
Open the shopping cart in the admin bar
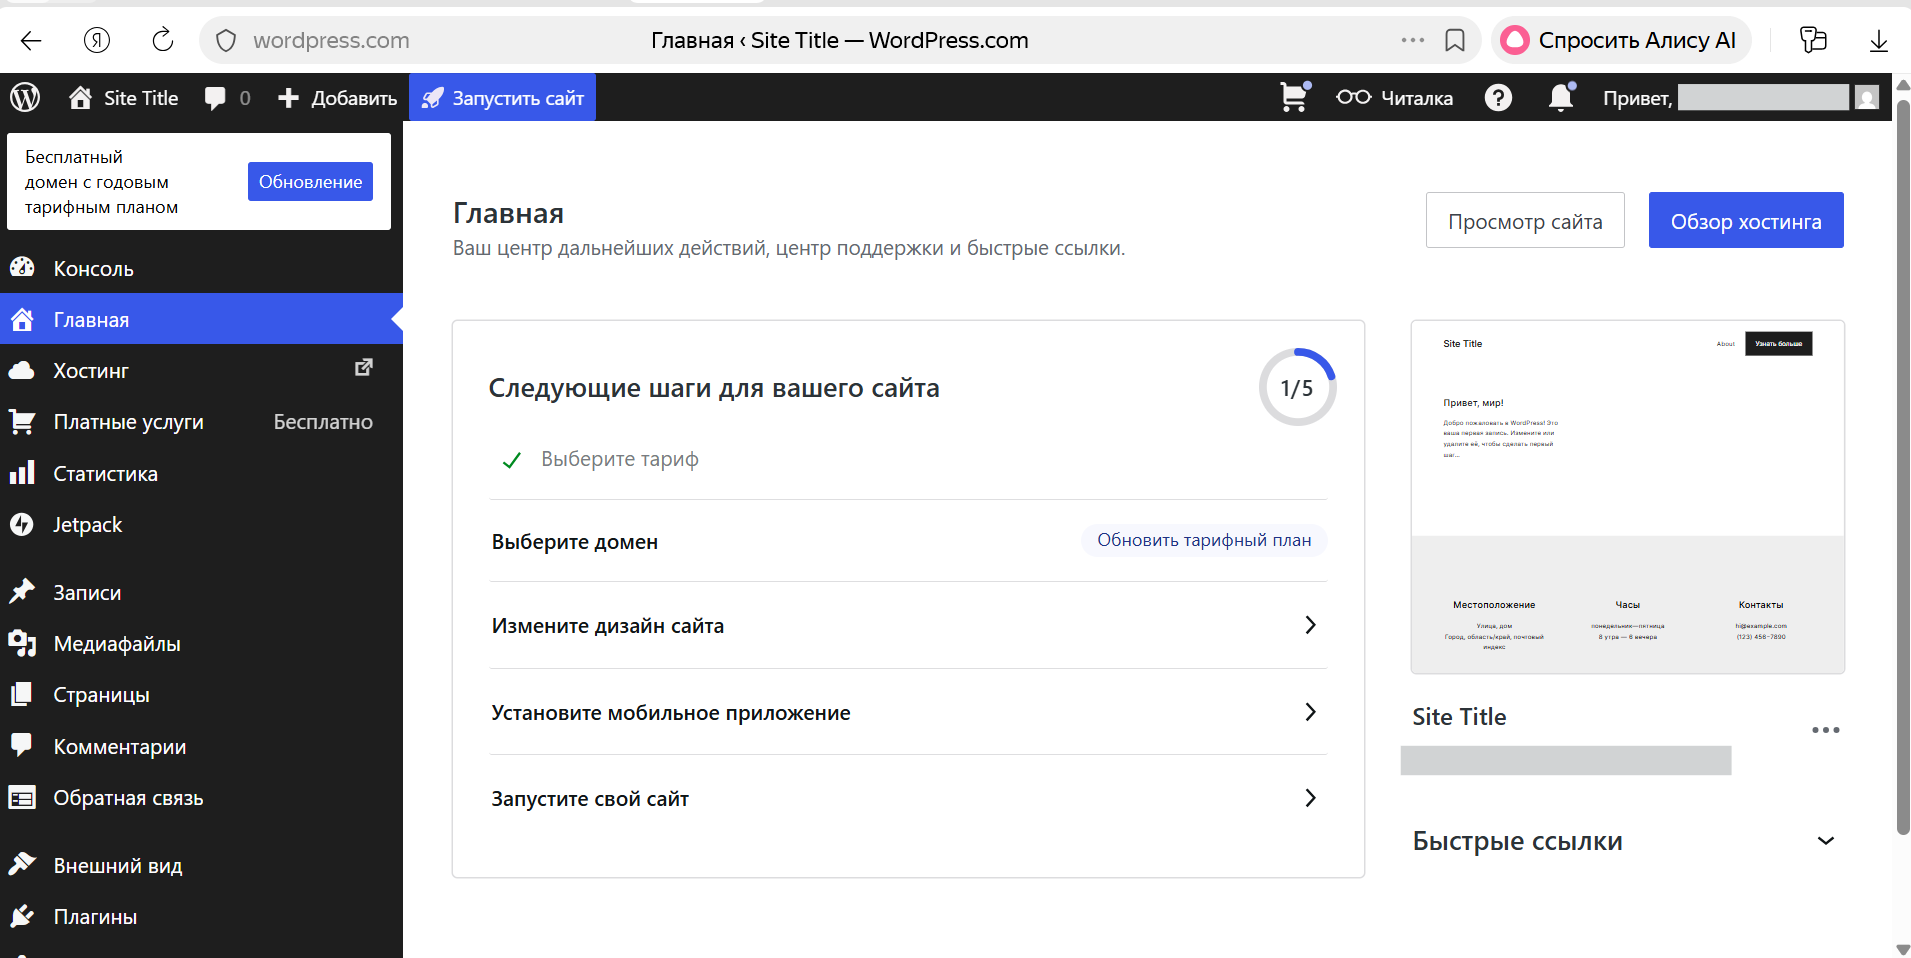pyautogui.click(x=1293, y=97)
